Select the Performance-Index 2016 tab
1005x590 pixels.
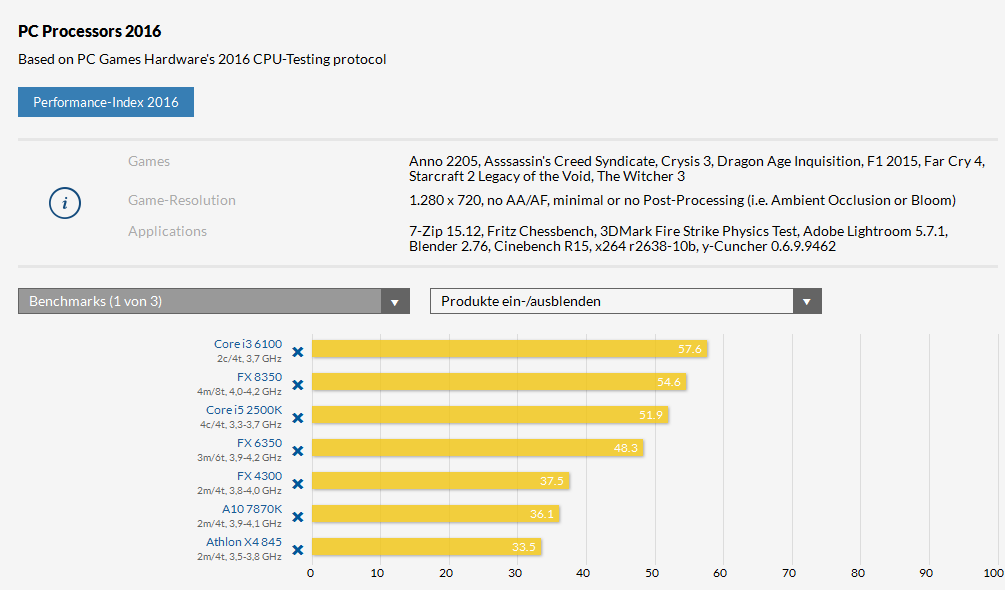click(106, 102)
